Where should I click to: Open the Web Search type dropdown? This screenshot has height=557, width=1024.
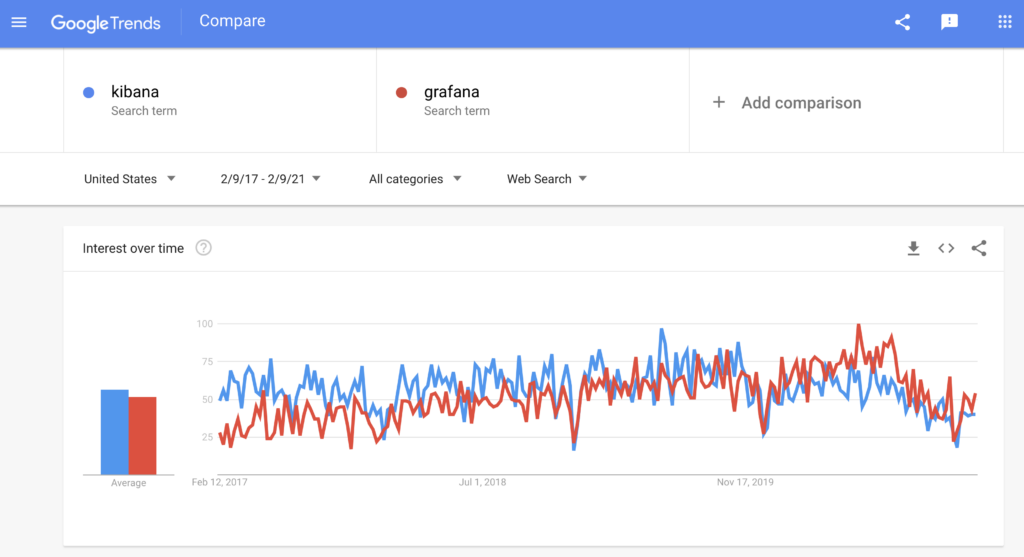coord(547,179)
